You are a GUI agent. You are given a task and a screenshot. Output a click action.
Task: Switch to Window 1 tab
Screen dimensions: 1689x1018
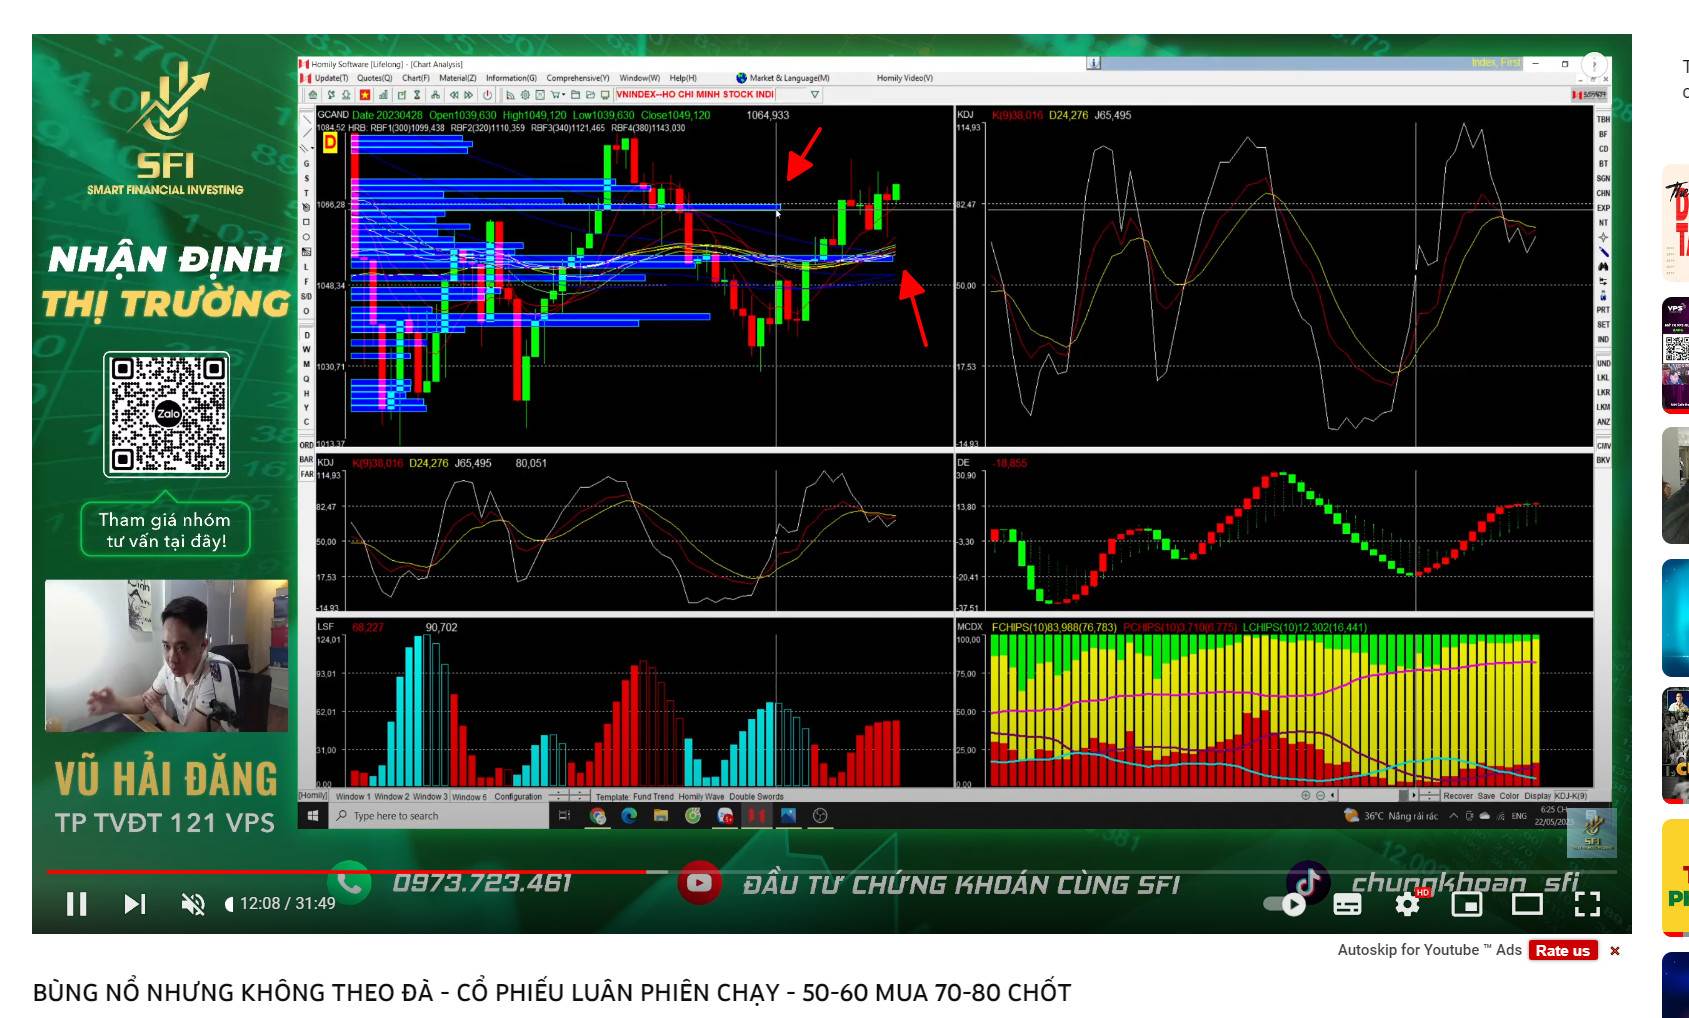pos(353,797)
